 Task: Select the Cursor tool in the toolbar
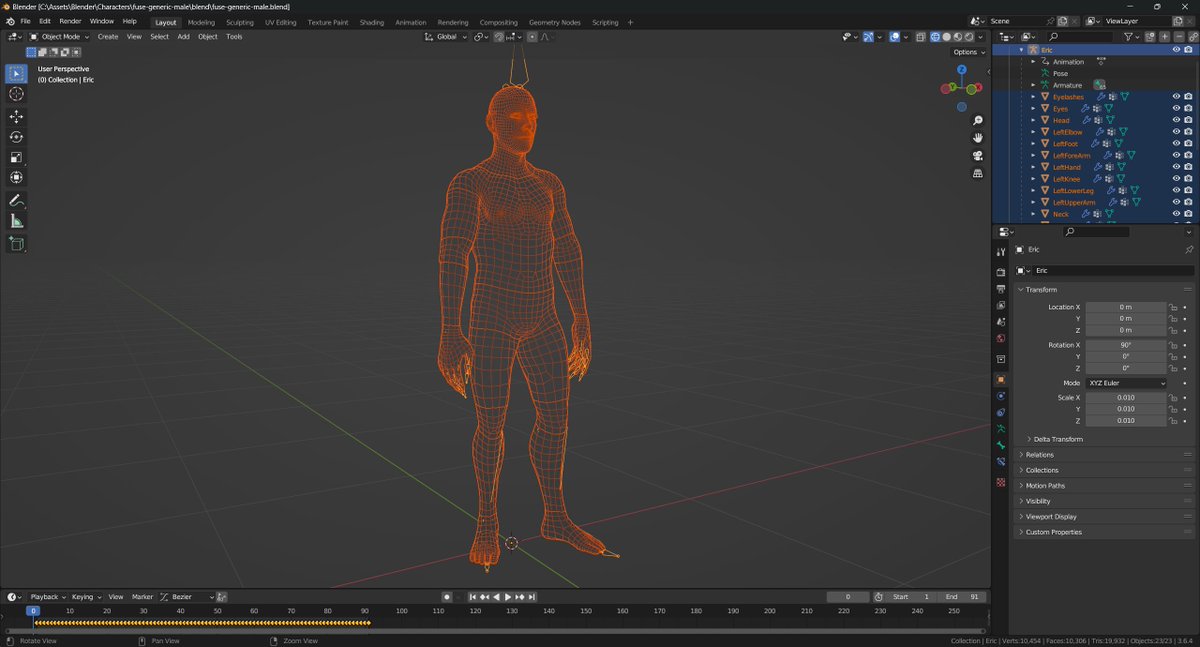point(16,93)
